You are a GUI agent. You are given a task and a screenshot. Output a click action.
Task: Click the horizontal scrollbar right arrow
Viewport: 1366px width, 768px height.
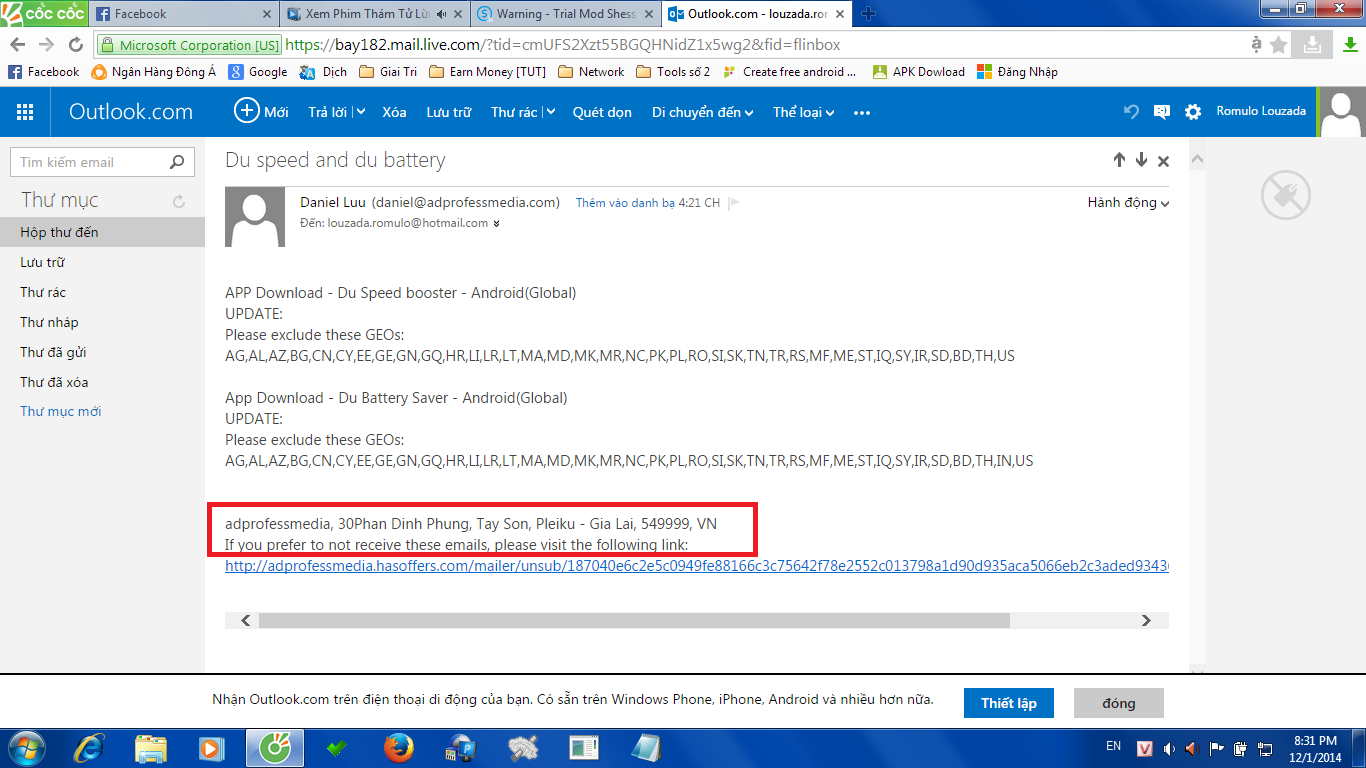point(1147,621)
